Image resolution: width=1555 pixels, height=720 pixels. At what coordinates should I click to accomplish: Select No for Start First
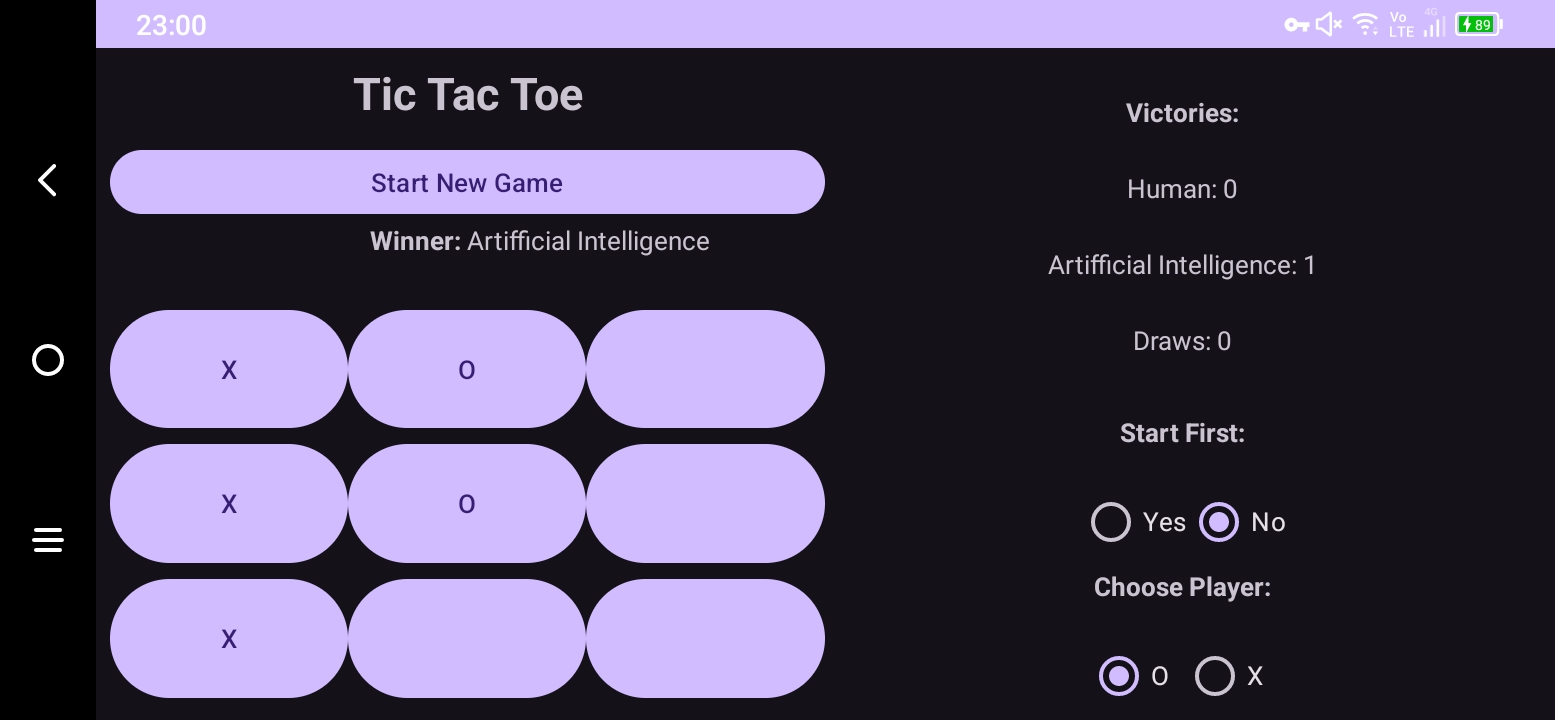[1219, 522]
